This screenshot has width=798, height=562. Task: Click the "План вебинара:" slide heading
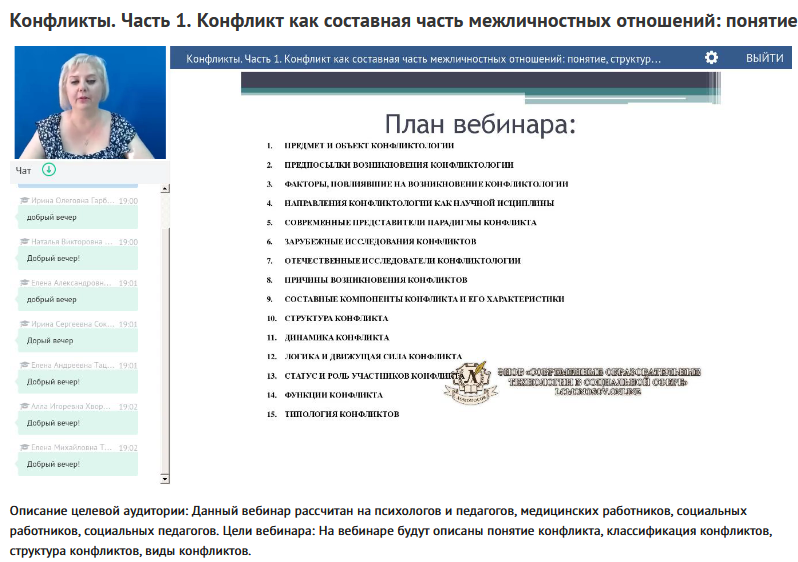point(480,125)
